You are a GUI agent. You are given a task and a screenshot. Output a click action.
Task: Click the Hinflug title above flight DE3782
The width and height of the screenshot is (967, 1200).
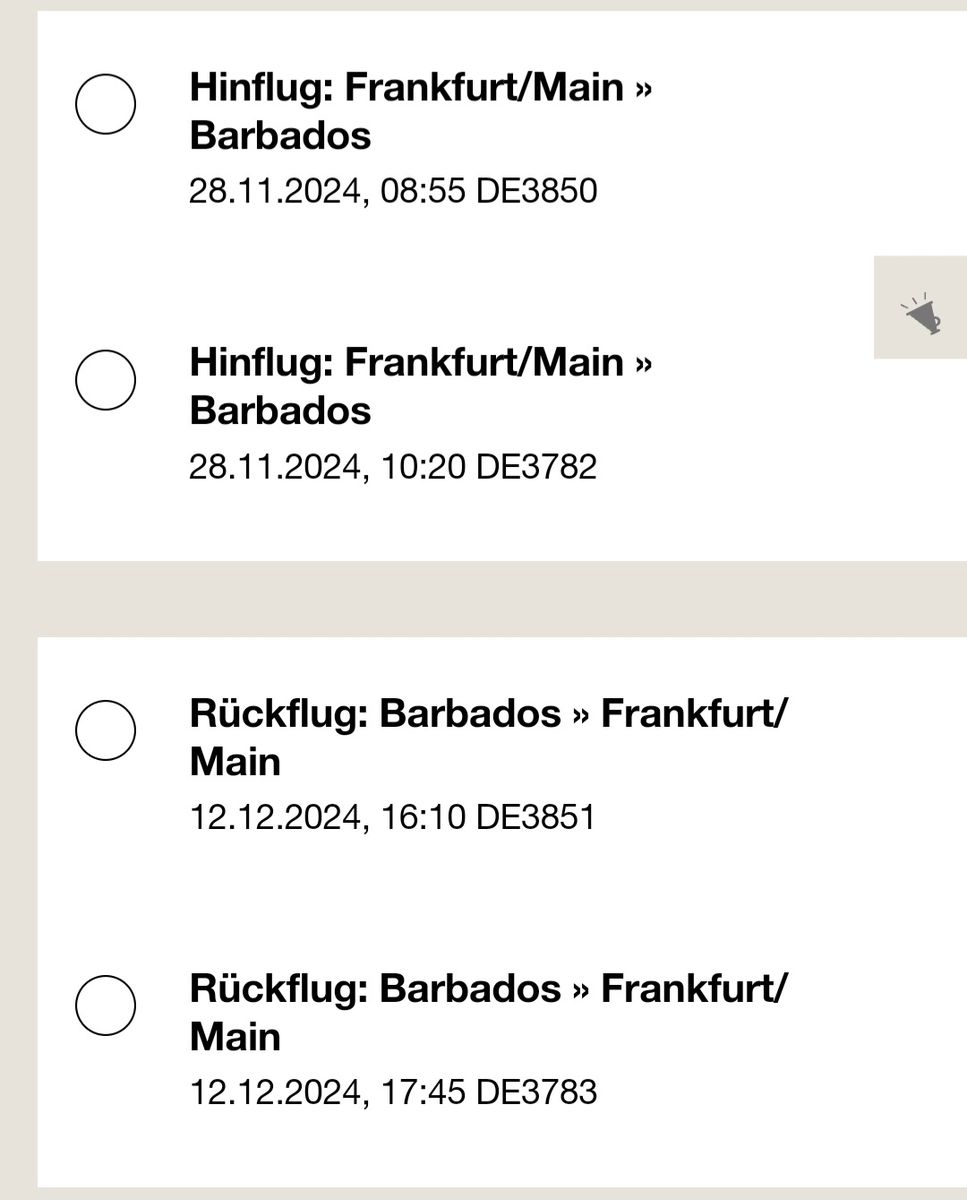[420, 386]
